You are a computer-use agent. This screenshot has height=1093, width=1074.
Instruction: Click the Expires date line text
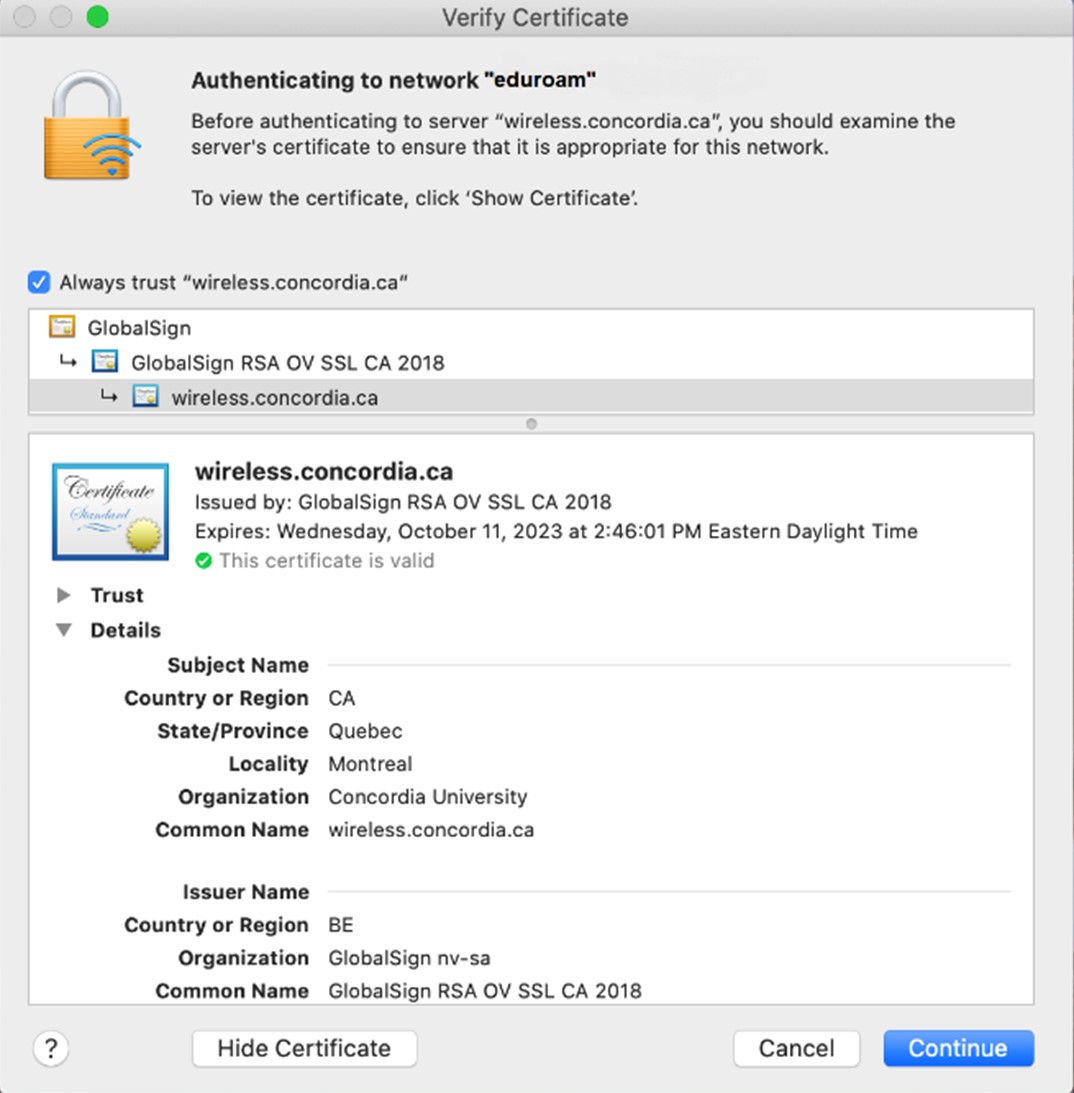coord(556,531)
